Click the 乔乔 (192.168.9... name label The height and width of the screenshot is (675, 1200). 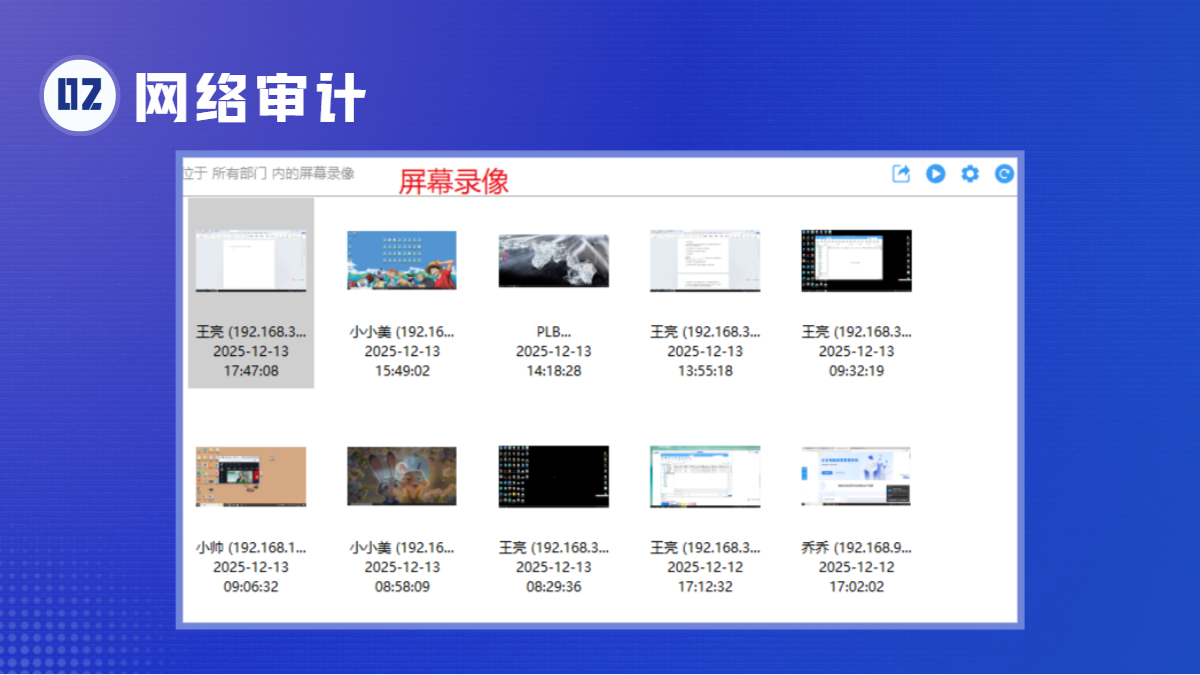pyautogui.click(x=856, y=548)
